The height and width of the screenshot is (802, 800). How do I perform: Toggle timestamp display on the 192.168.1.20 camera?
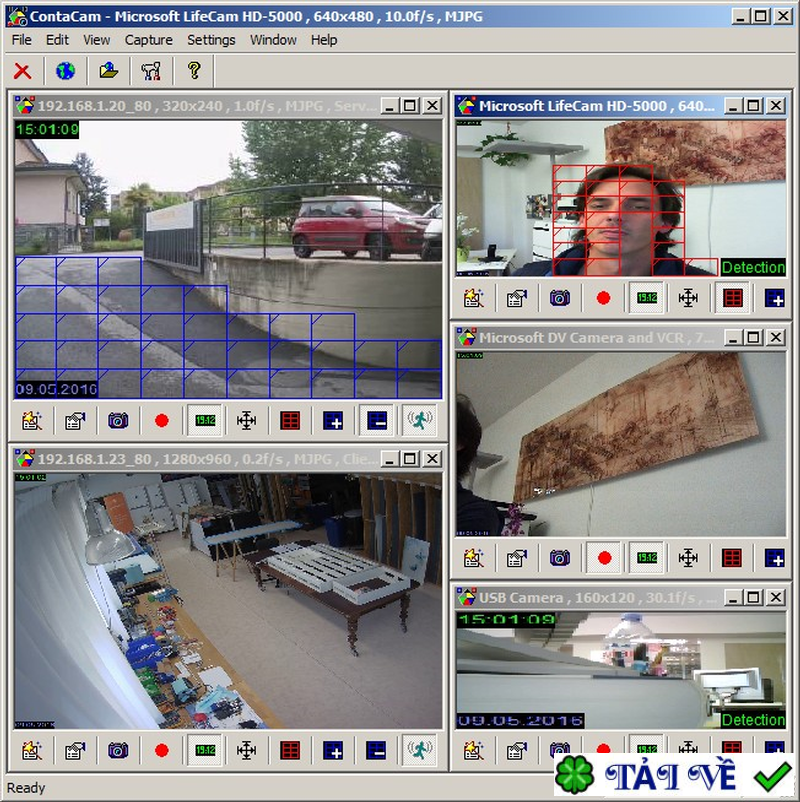point(205,421)
